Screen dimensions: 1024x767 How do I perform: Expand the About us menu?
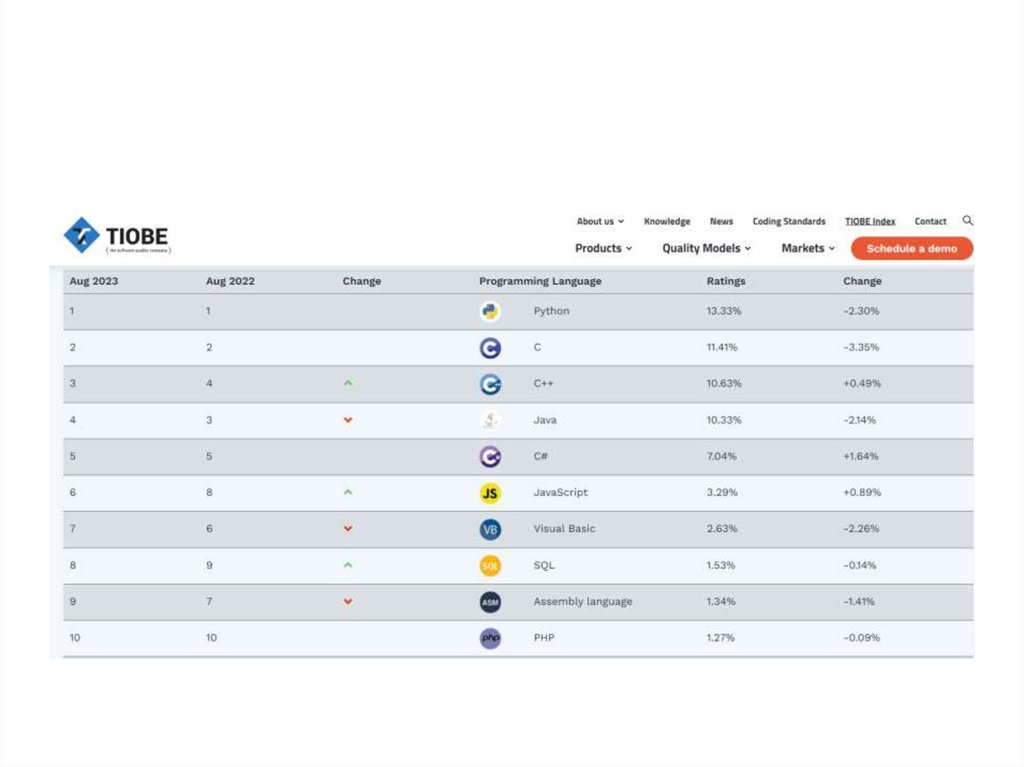[600, 221]
